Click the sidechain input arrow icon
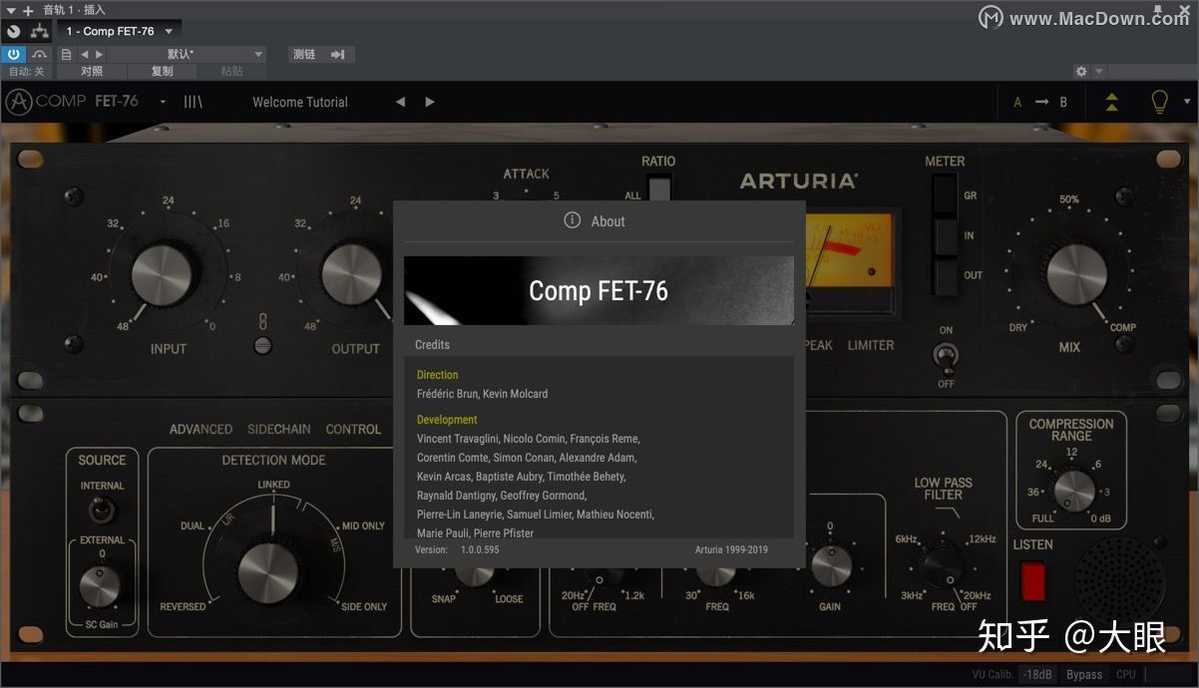The image size is (1199, 688). pos(338,54)
